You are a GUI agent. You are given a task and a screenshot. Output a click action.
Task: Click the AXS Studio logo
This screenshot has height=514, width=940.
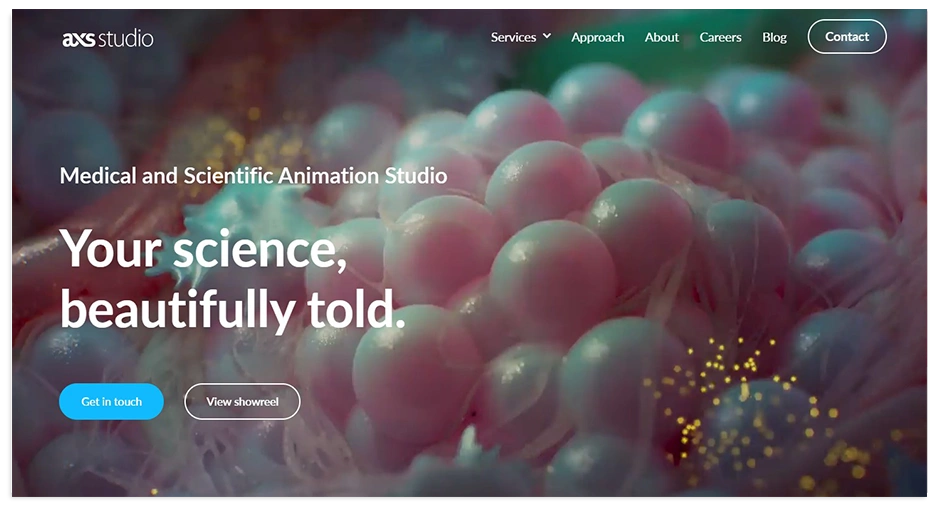(108, 39)
